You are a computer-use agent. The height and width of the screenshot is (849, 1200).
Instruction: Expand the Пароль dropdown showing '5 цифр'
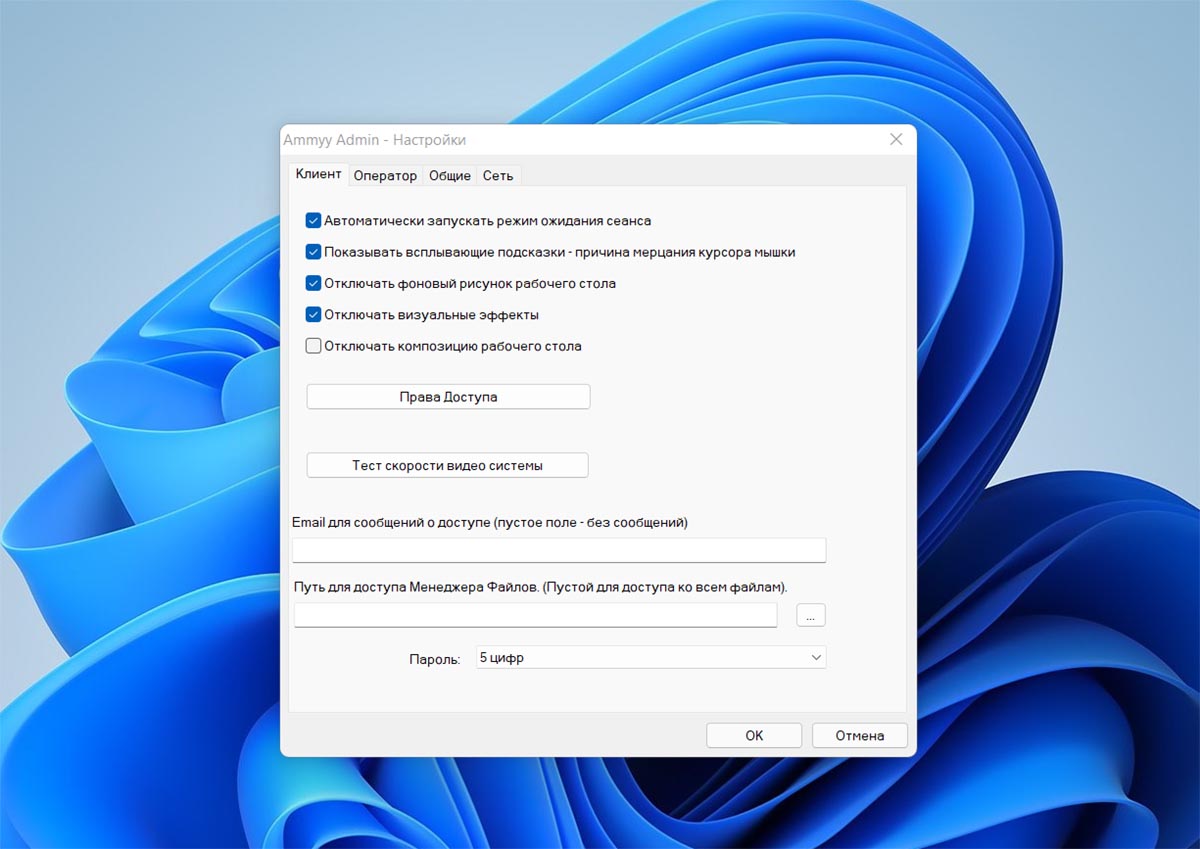(651, 658)
